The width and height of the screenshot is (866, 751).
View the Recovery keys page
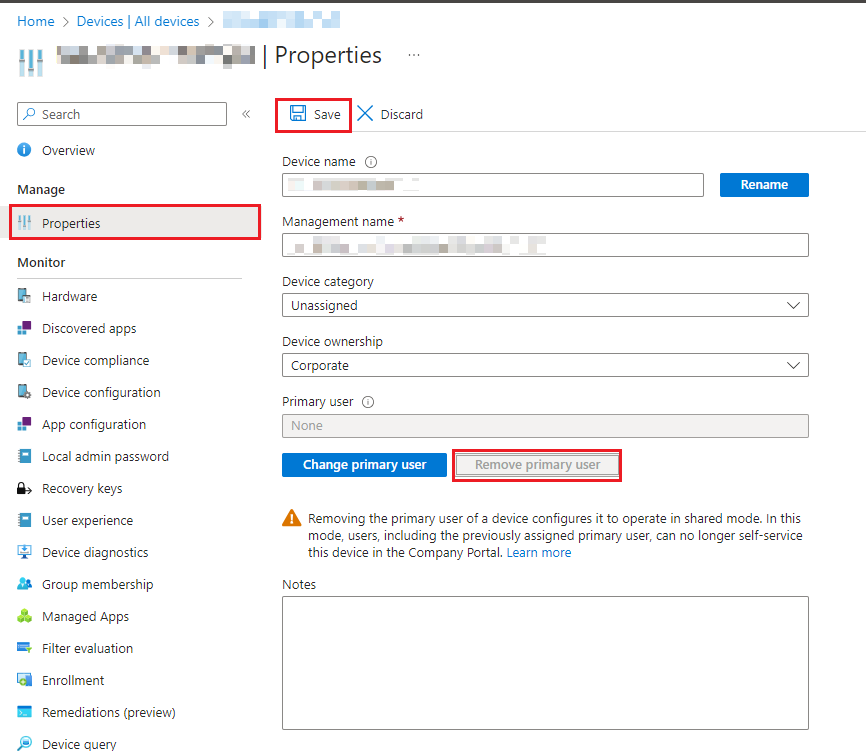[x=85, y=488]
